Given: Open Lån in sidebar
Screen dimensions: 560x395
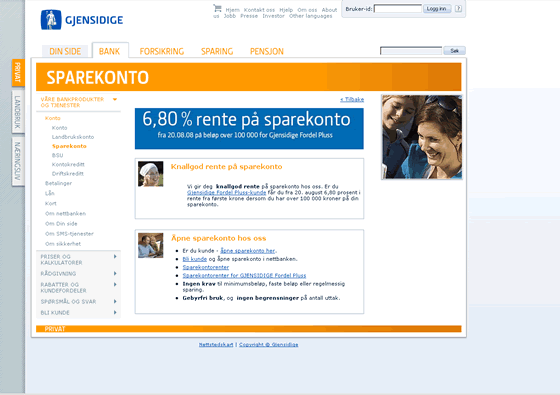Looking at the screenshot, I should pos(50,193).
